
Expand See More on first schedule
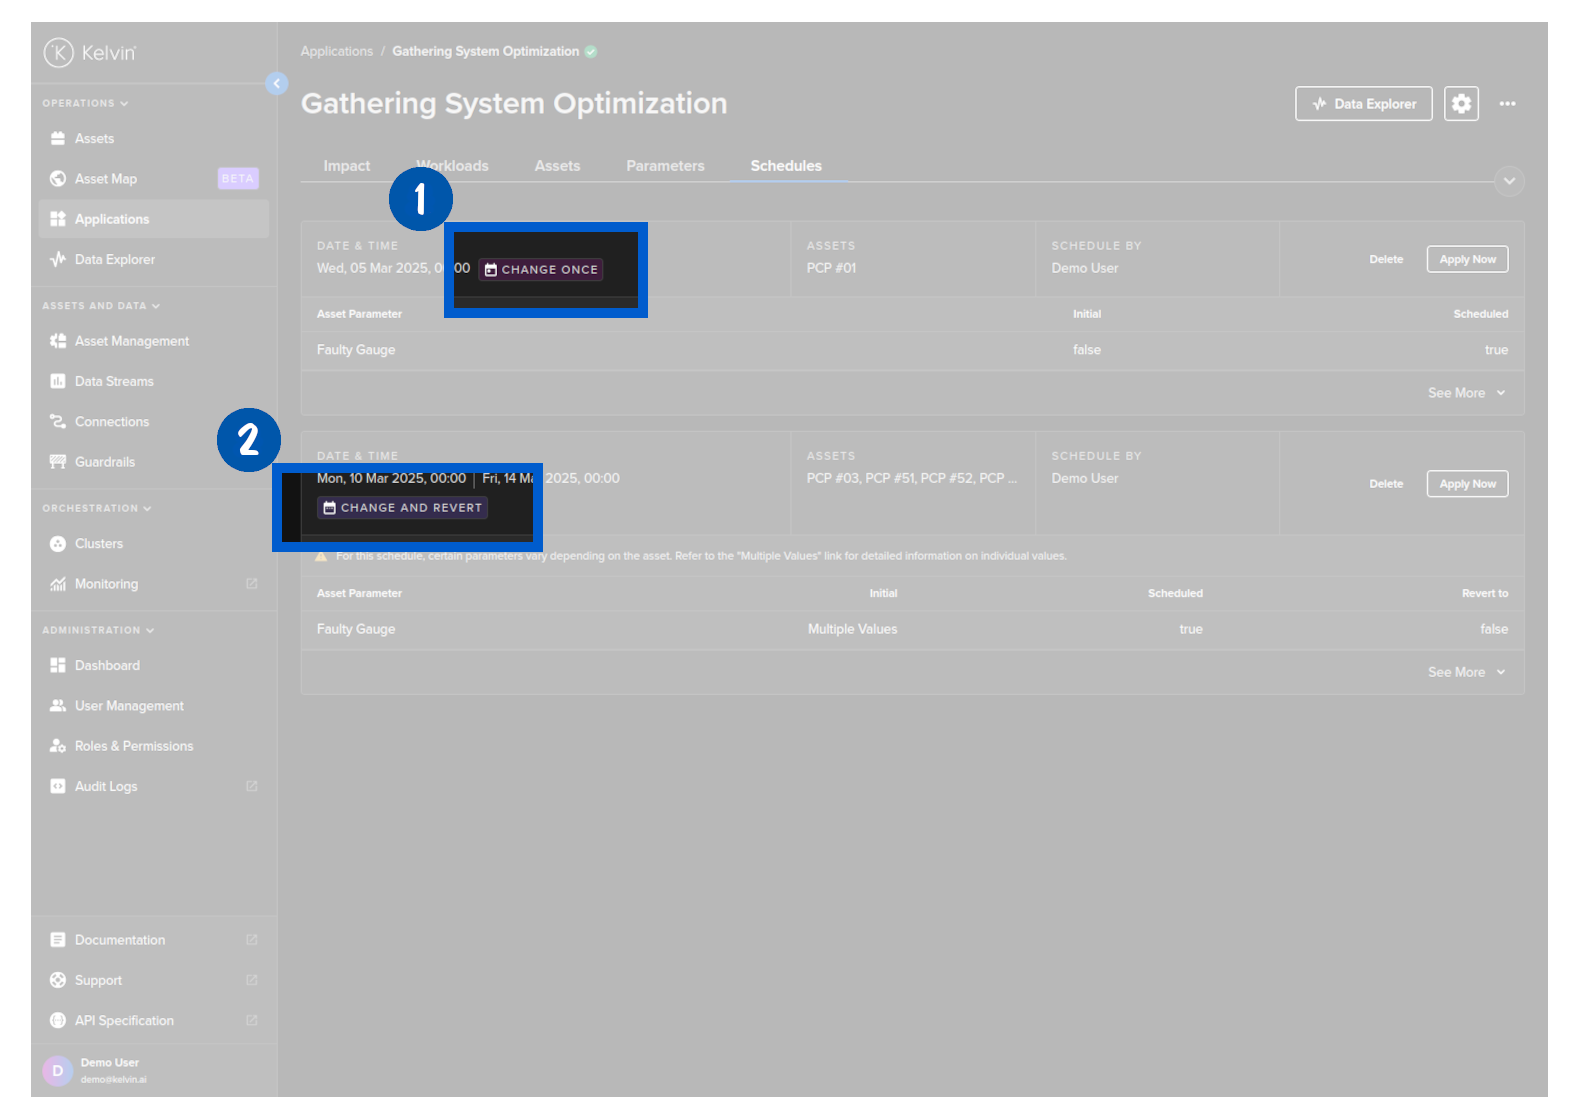(x=1465, y=393)
